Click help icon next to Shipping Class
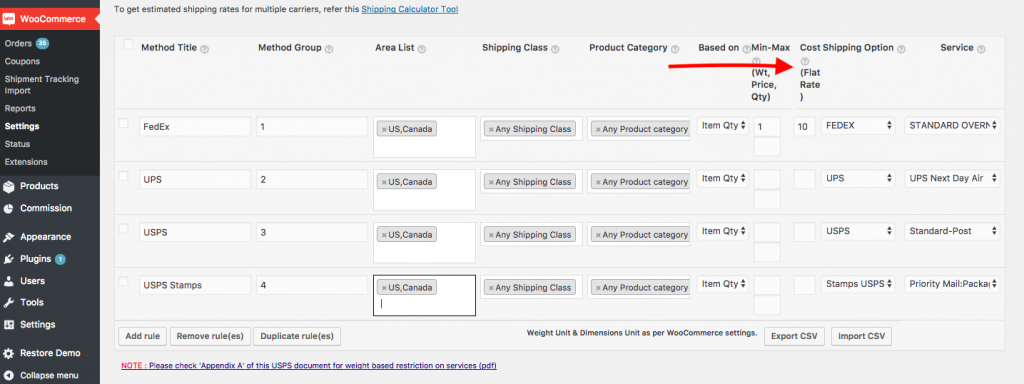Viewport: 1024px width, 384px height. pos(554,49)
